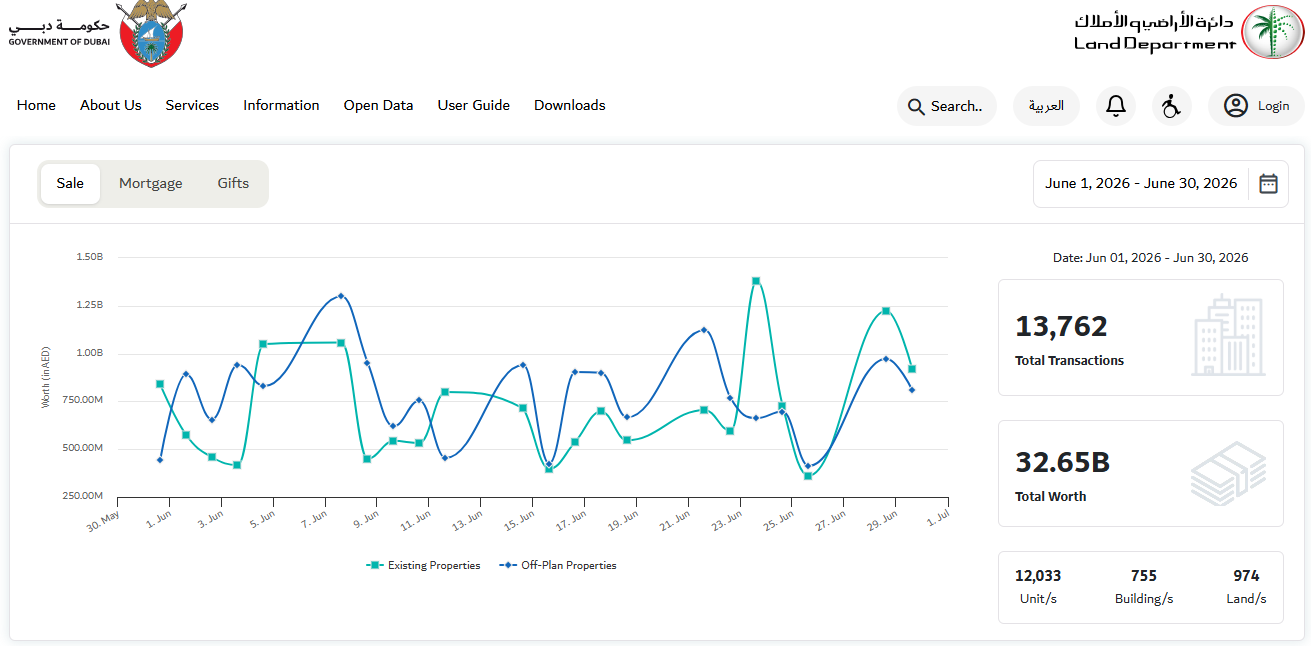This screenshot has height=646, width=1311.
Task: Open accessibility options wheelchair icon
Action: [x=1172, y=106]
